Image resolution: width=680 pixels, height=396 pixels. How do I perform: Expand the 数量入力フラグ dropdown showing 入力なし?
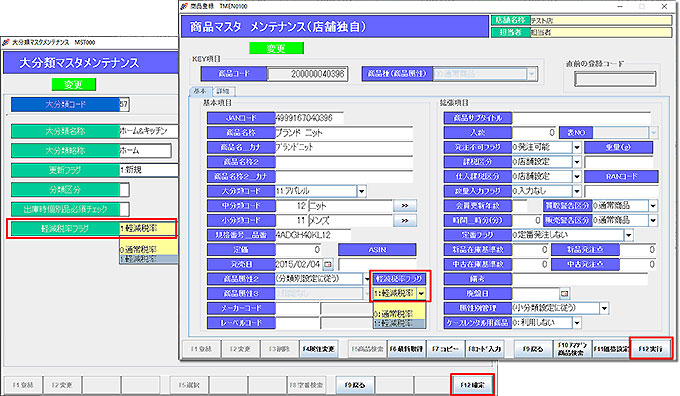click(576, 191)
